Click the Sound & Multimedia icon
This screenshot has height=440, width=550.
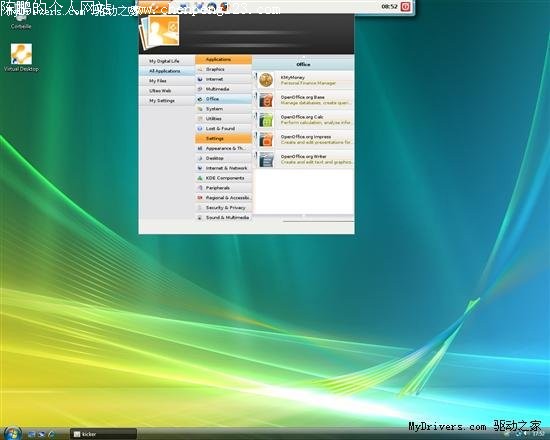coord(200,218)
